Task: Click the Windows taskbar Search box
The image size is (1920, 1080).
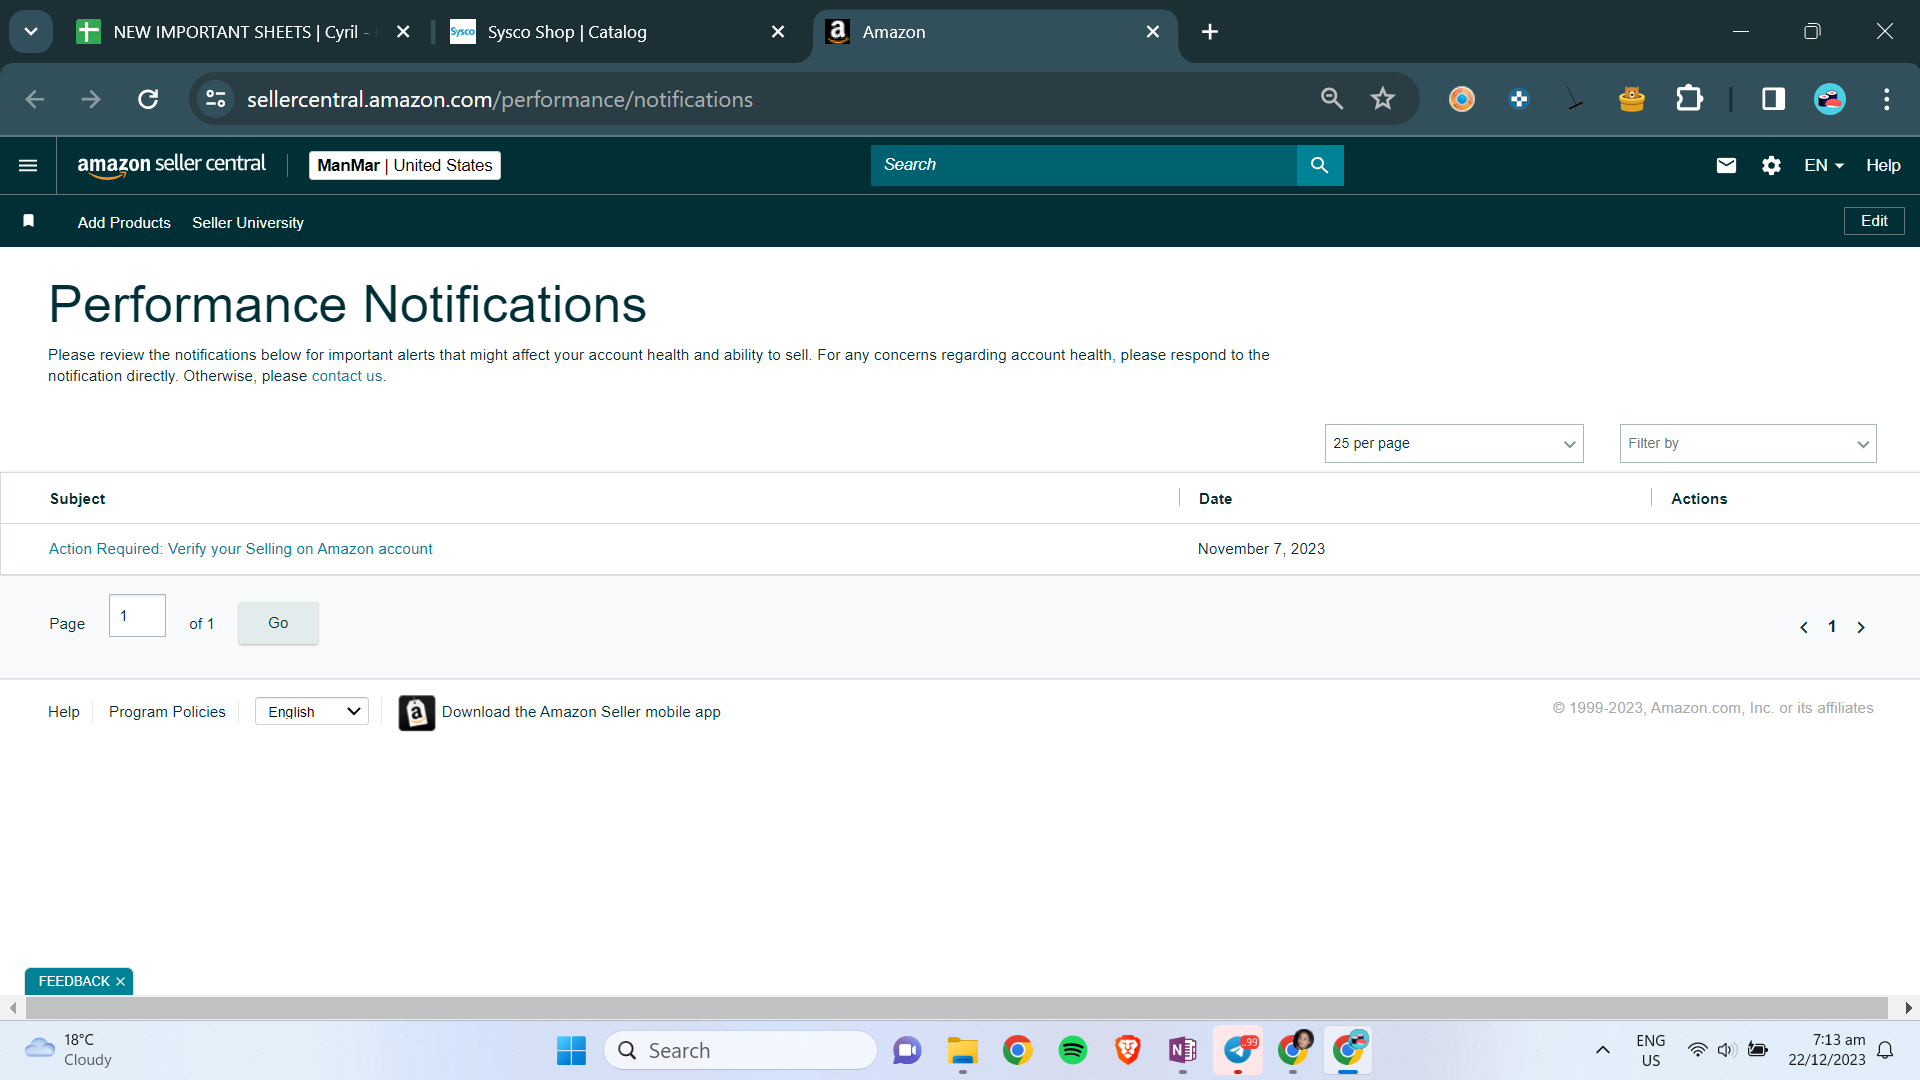Action: pos(740,1050)
